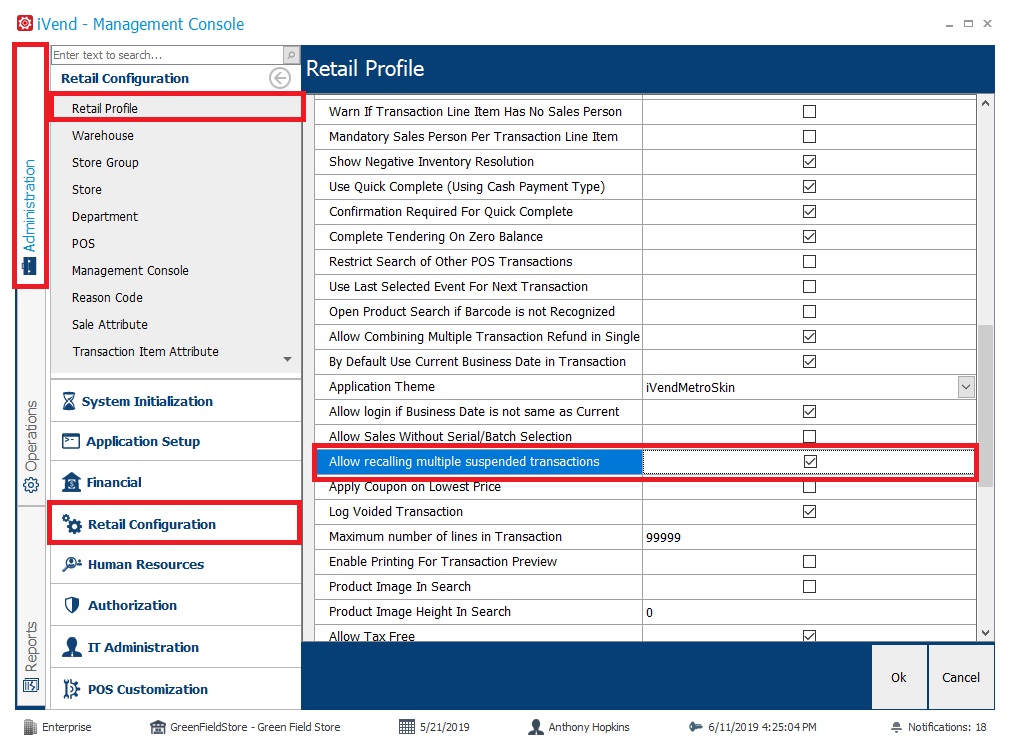Click the Financial bank icon

tap(71, 482)
